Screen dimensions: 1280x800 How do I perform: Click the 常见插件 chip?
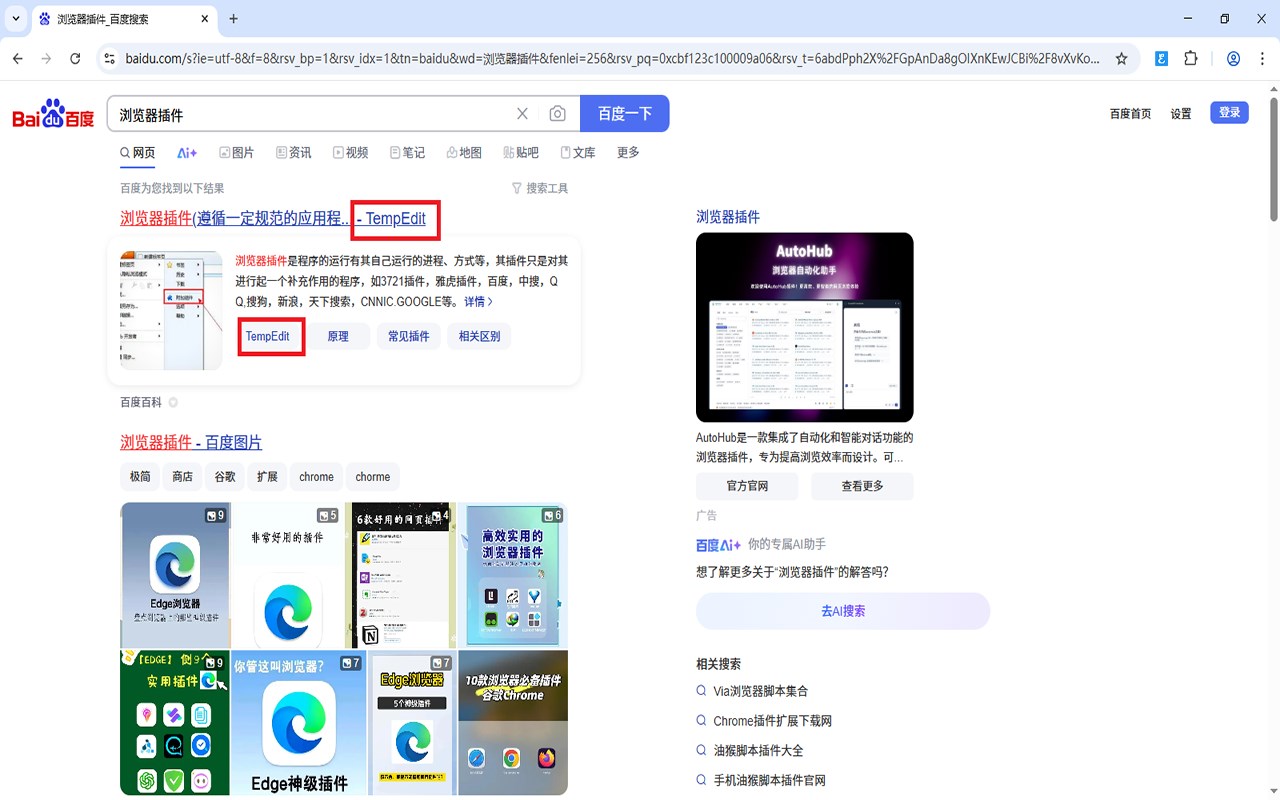[x=408, y=337]
